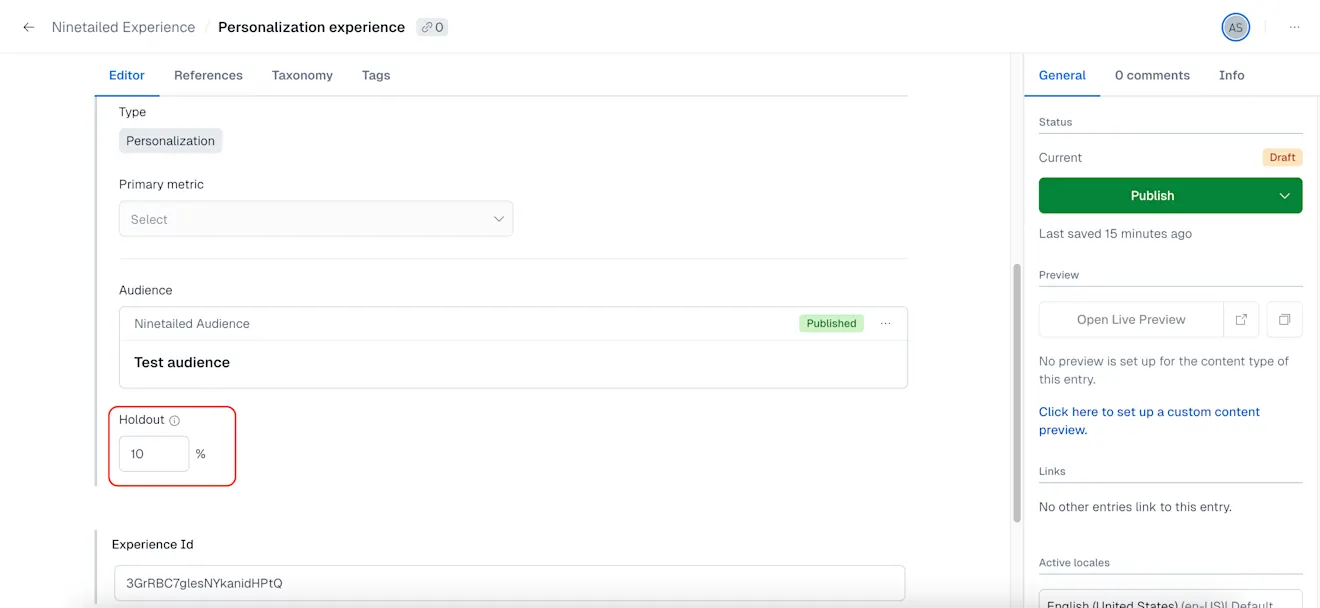Switch to the References tab

click(x=208, y=74)
